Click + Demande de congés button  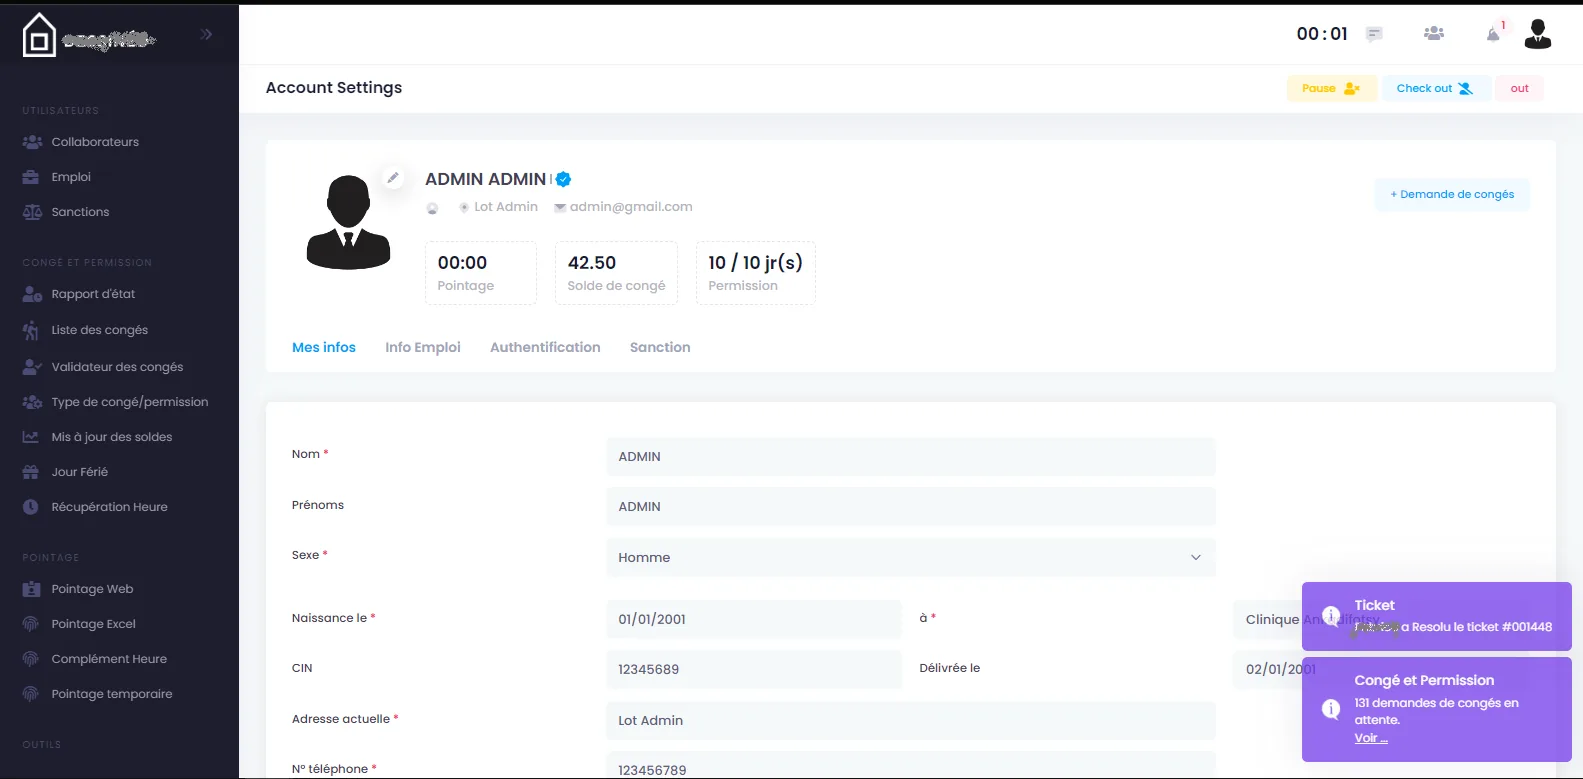[1452, 194]
